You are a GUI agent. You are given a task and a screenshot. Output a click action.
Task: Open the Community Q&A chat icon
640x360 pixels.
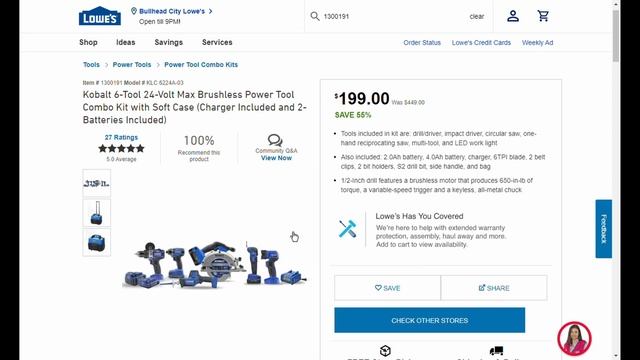275,140
